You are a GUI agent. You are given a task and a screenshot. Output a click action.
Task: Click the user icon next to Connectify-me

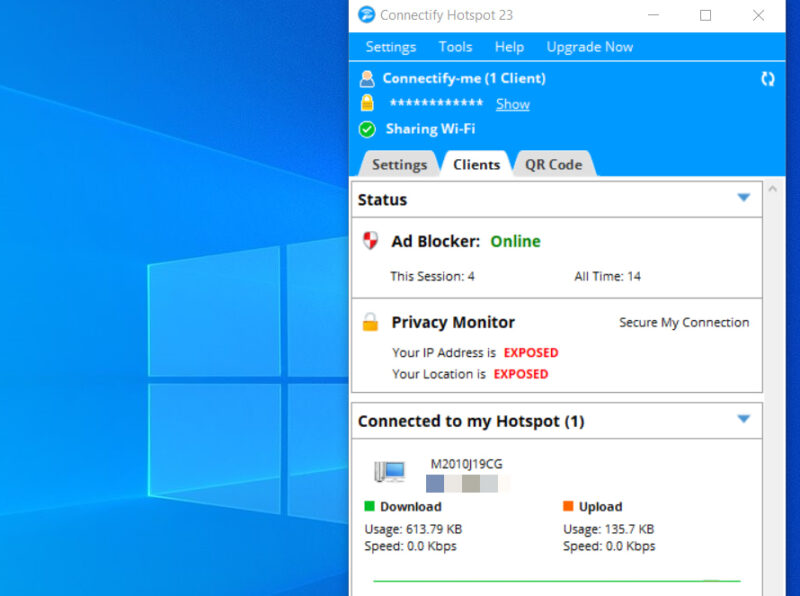pyautogui.click(x=367, y=79)
